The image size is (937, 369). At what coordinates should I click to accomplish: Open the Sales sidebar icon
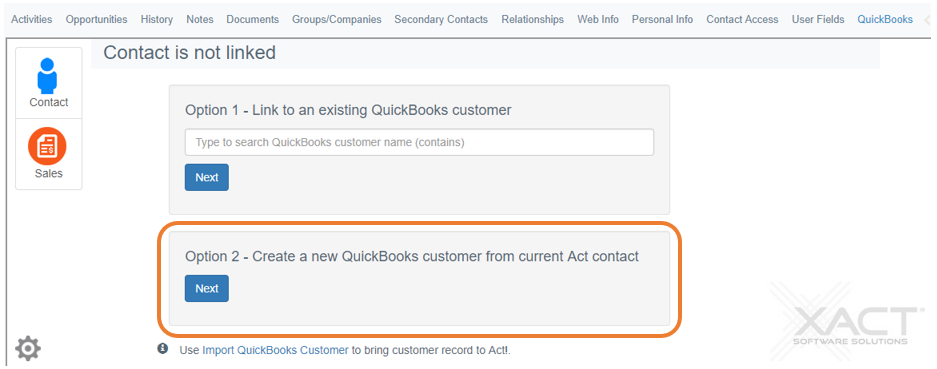pos(48,154)
